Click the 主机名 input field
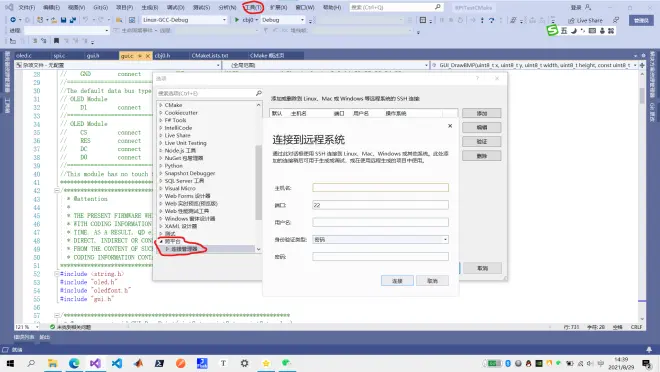660x372 pixels. 381,188
